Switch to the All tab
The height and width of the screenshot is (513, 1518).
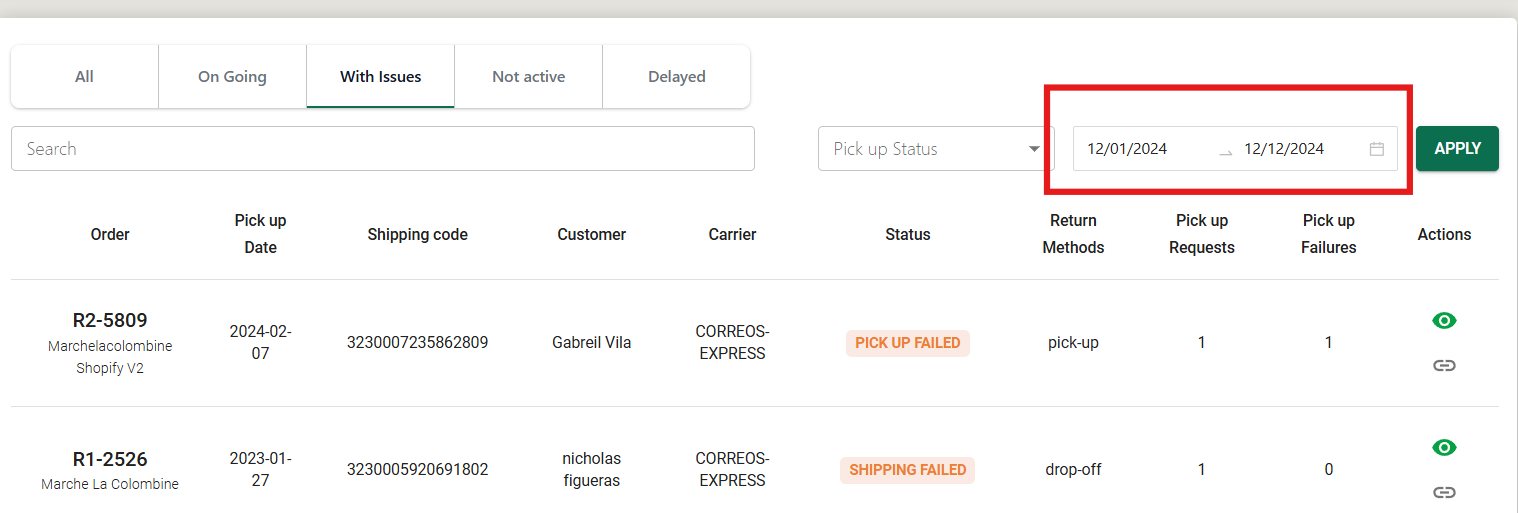(84, 77)
